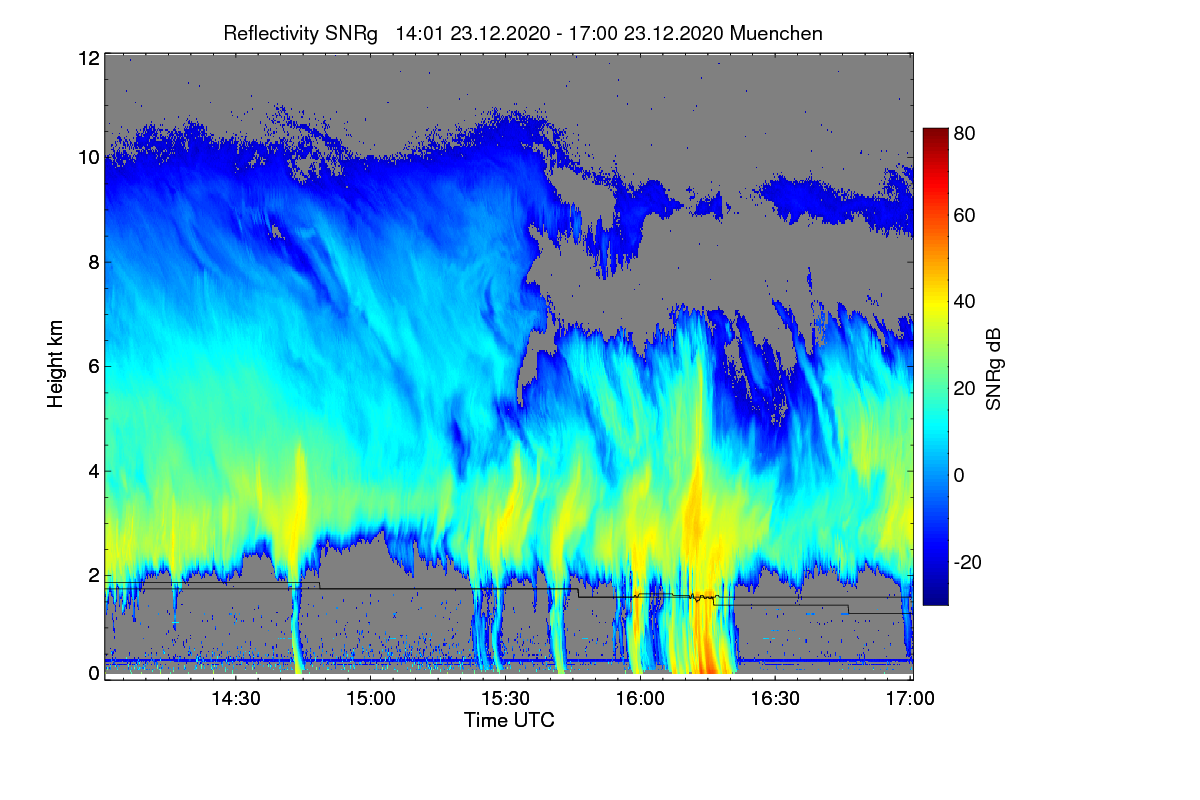Click the height axis label '8'
The width and height of the screenshot is (1200, 800).
(x=94, y=262)
